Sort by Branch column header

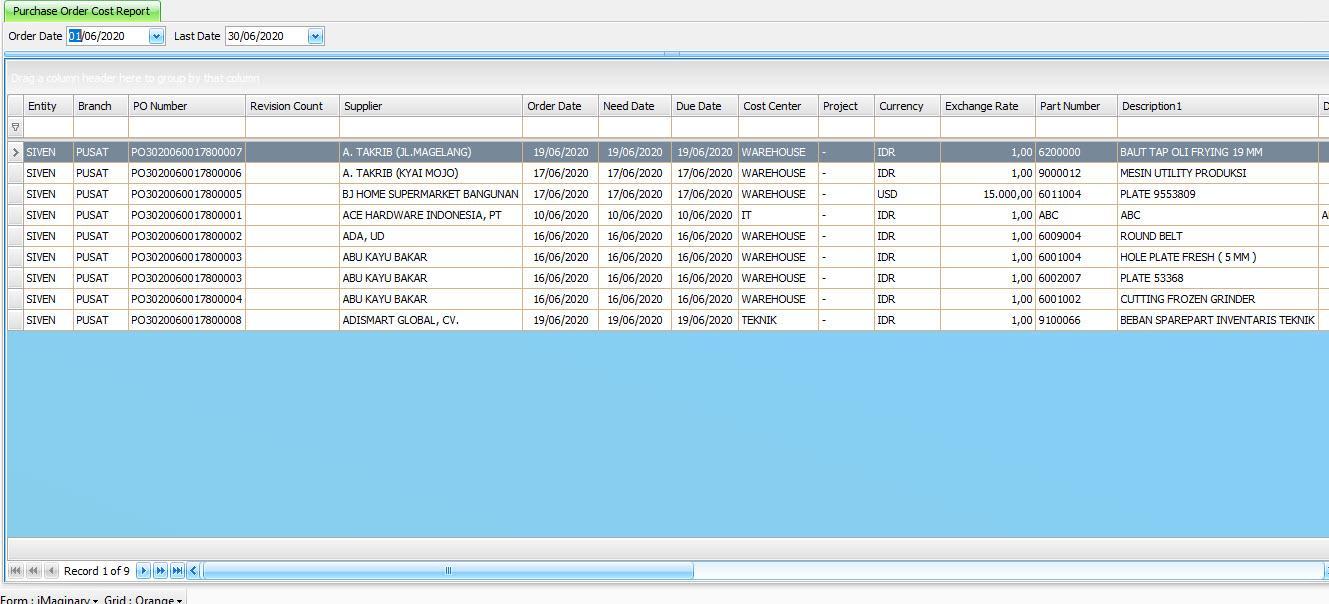pyautogui.click(x=101, y=106)
